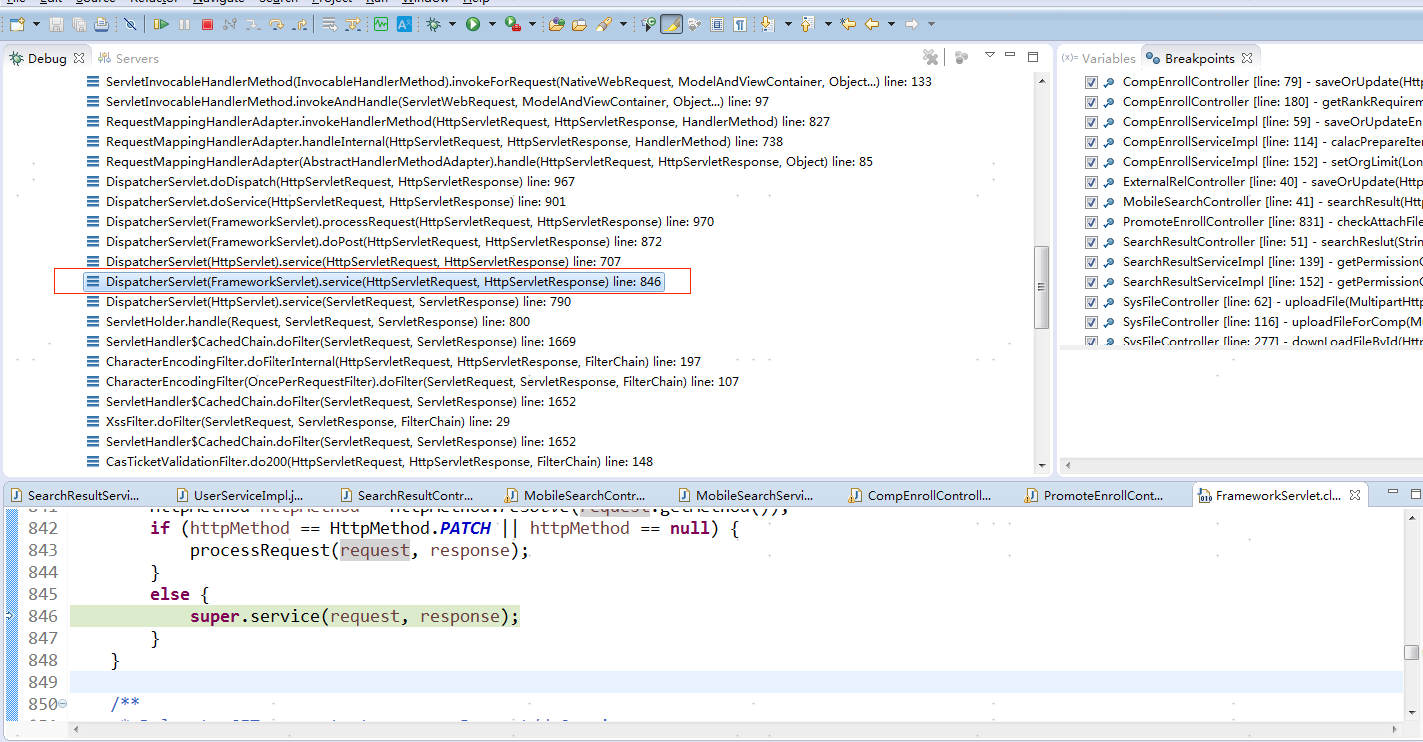The image size is (1423, 742).
Task: Click the Disconnect icon
Action: [x=230, y=24]
